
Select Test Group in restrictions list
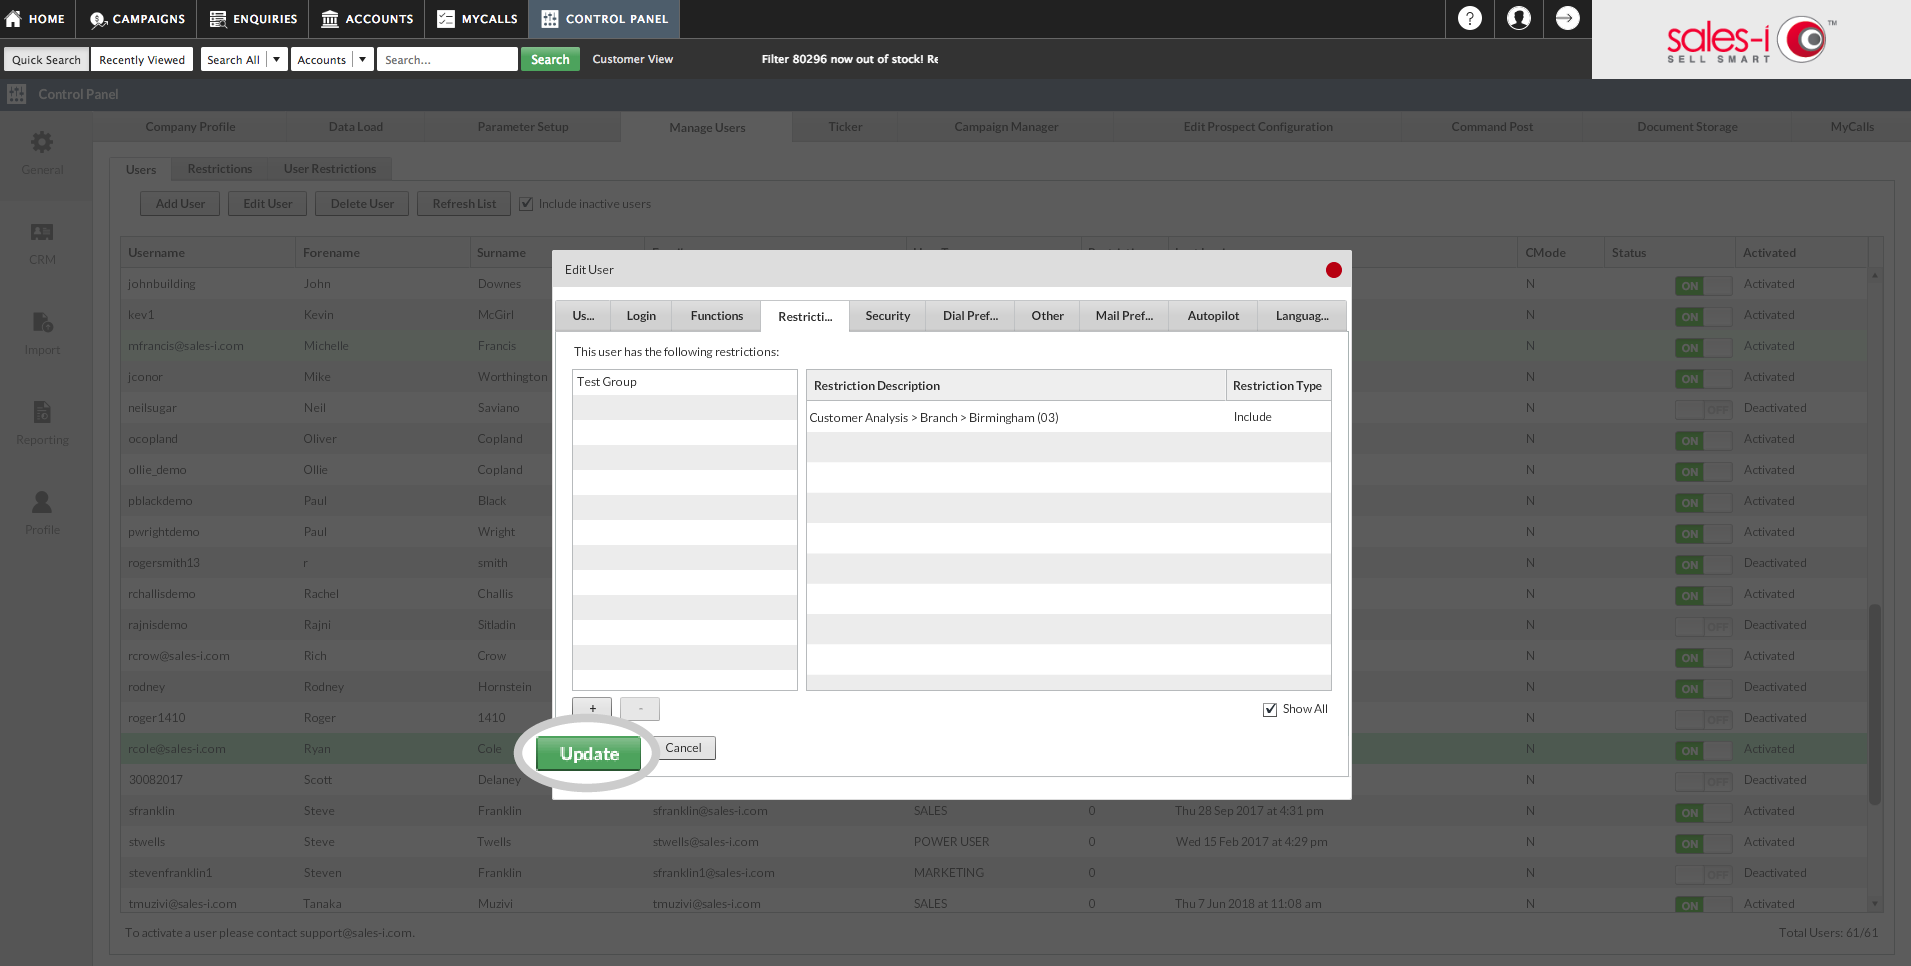[685, 382]
